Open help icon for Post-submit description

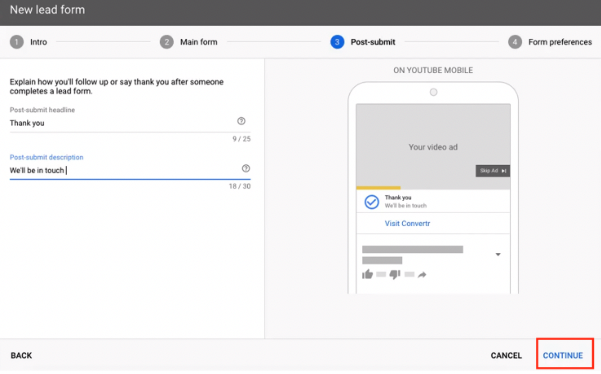(x=246, y=168)
